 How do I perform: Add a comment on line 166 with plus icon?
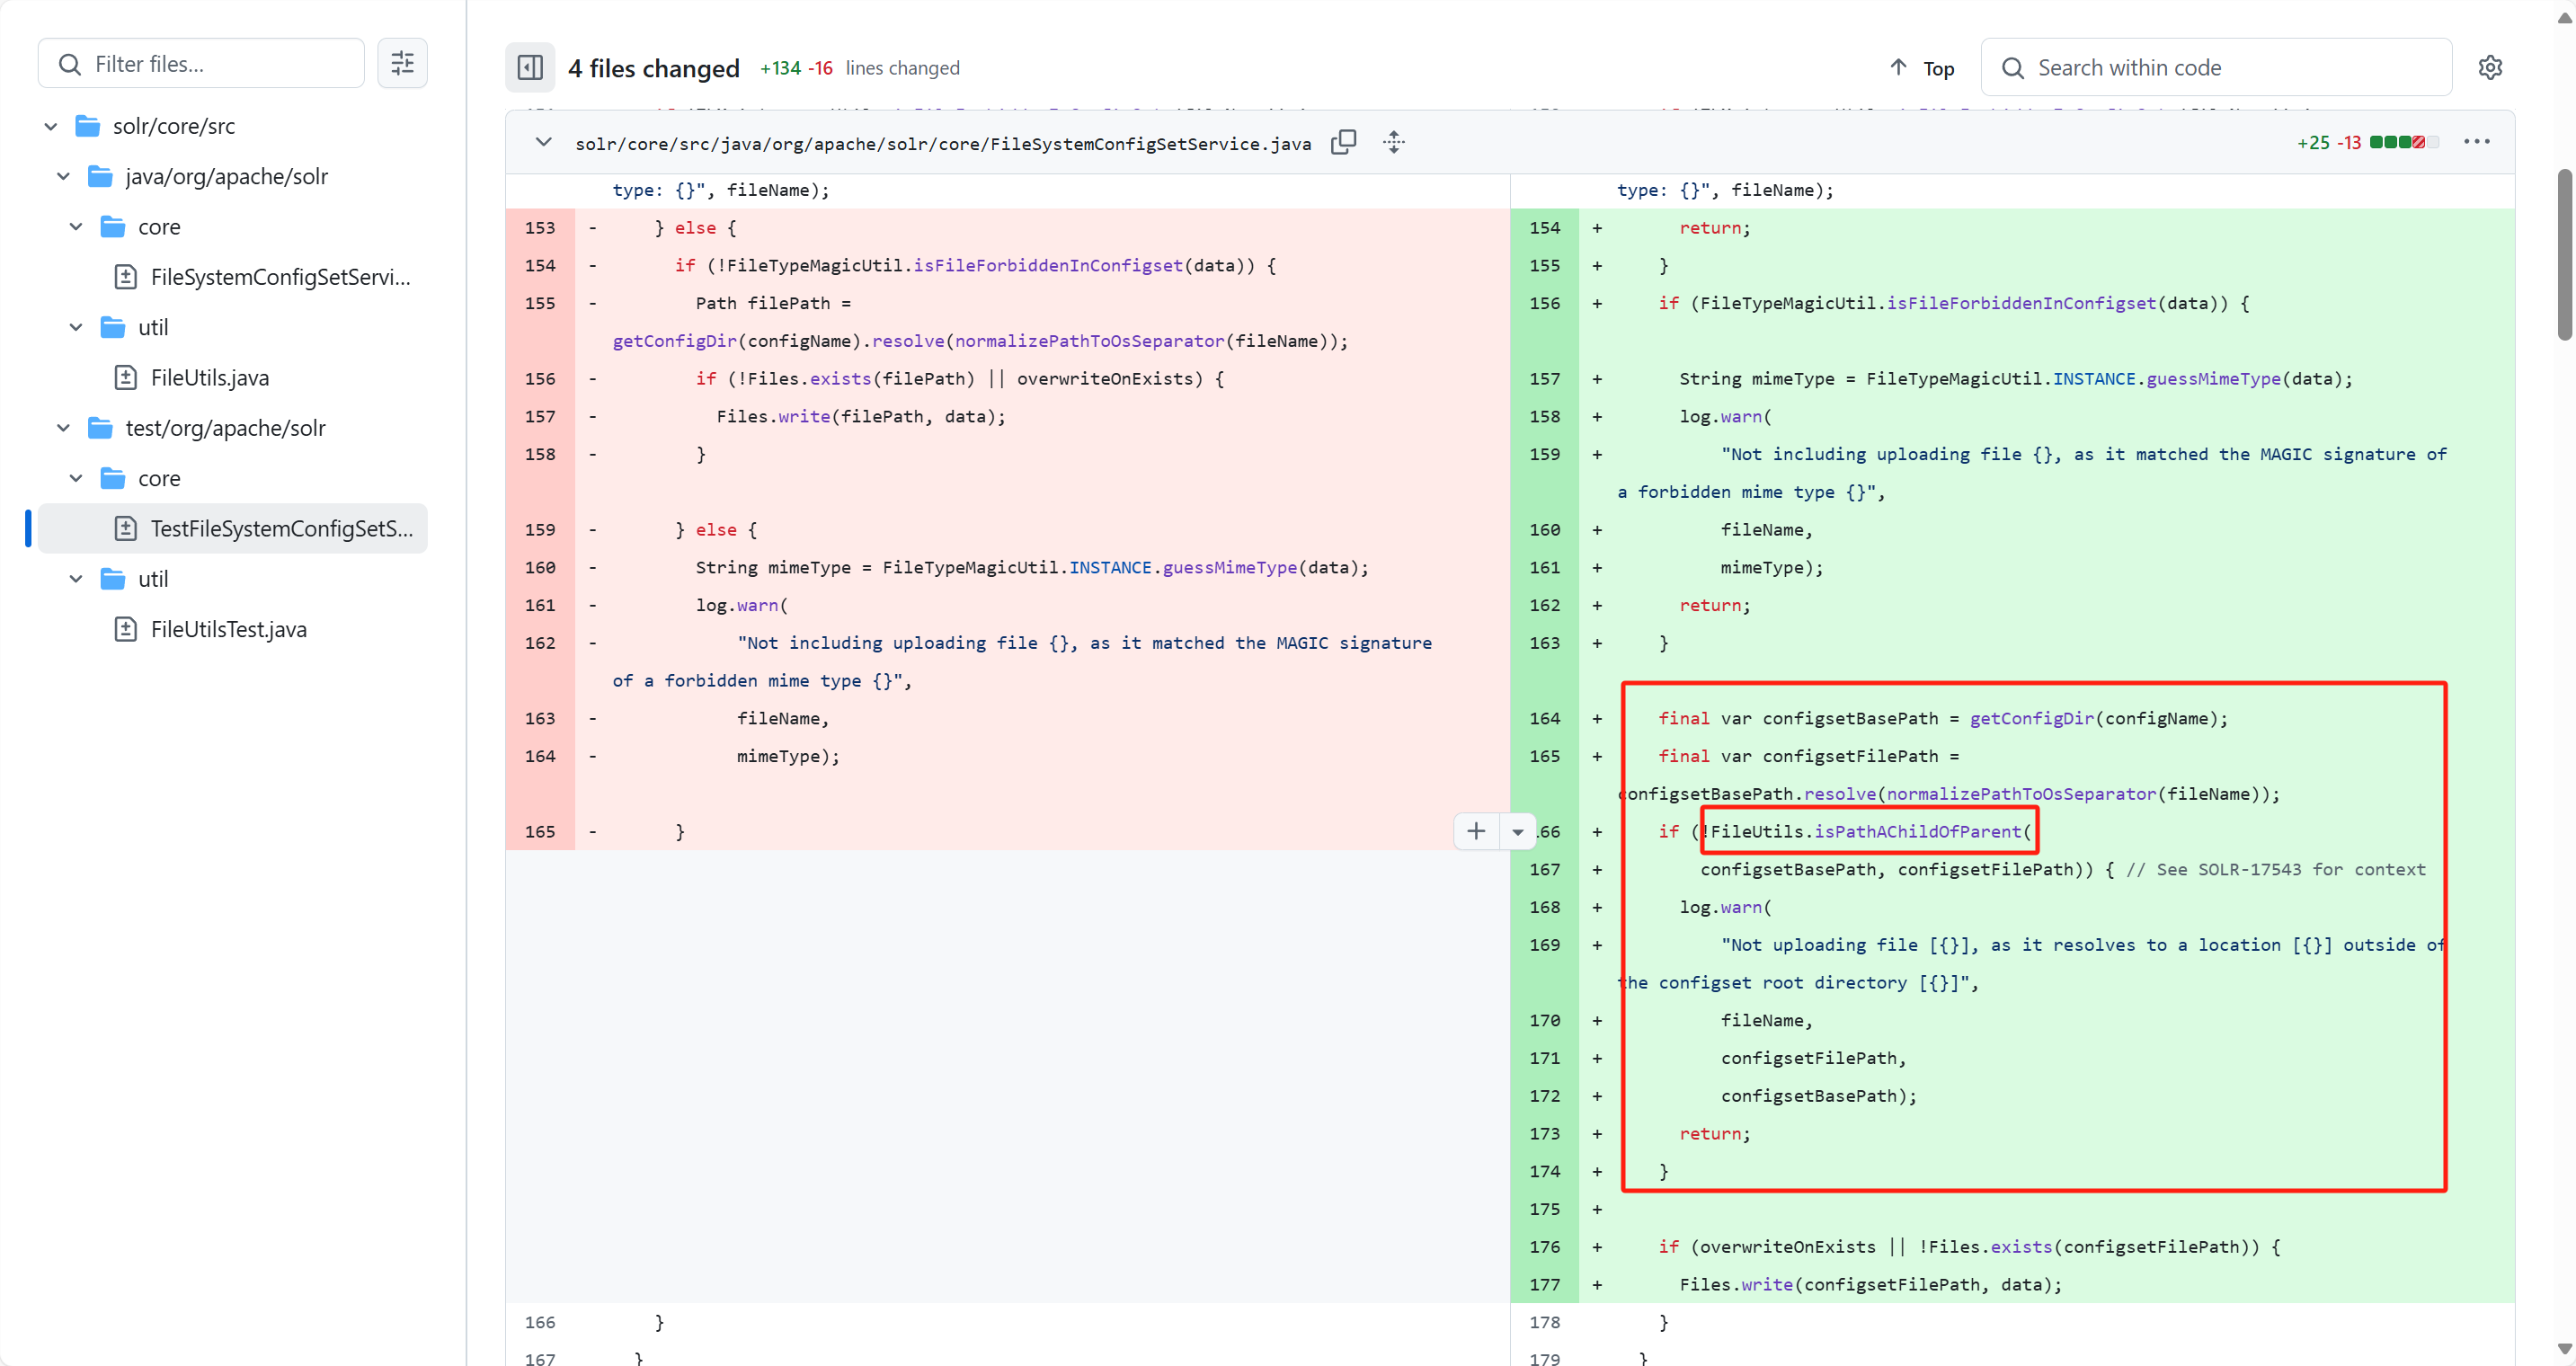1476,831
